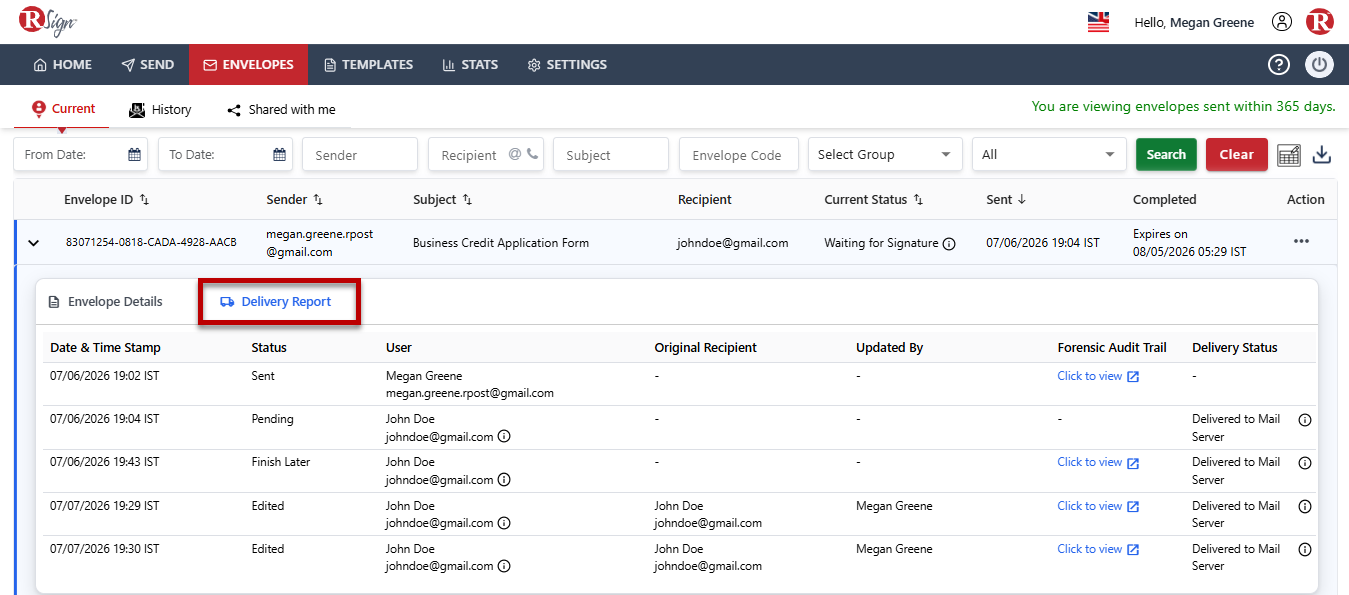This screenshot has height=595, width=1349.
Task: Download envelopes using the download icon
Action: coord(1322,155)
